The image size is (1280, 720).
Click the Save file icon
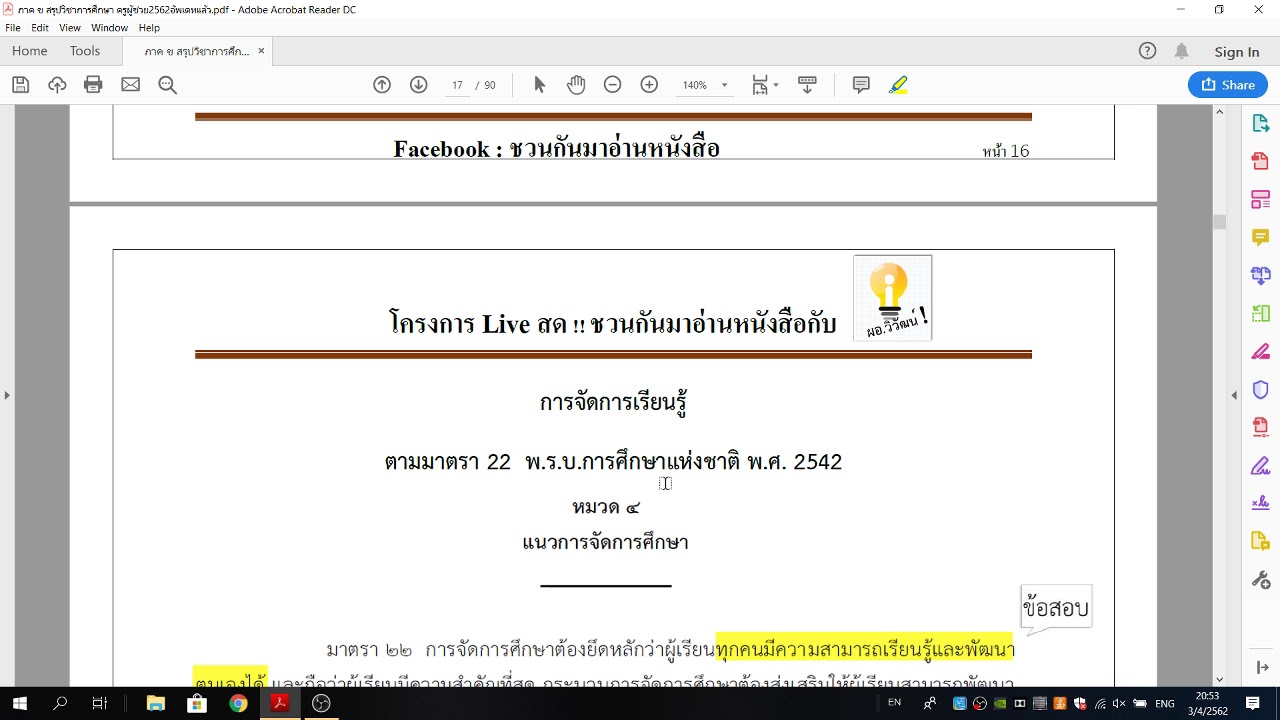(x=20, y=85)
